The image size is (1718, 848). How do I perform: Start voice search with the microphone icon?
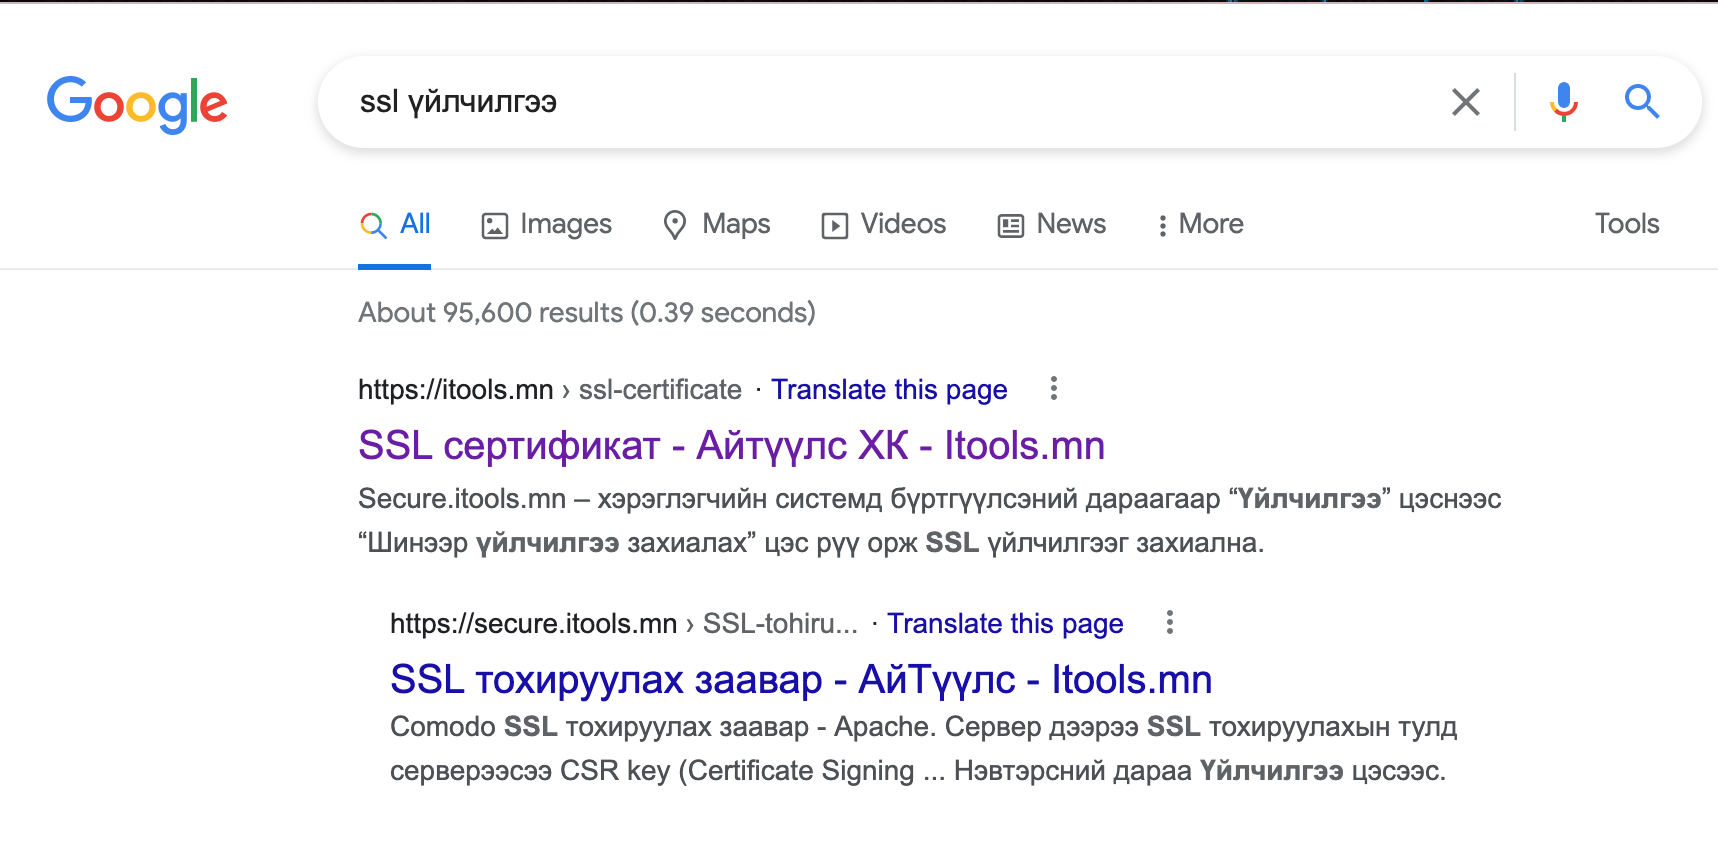tap(1563, 102)
